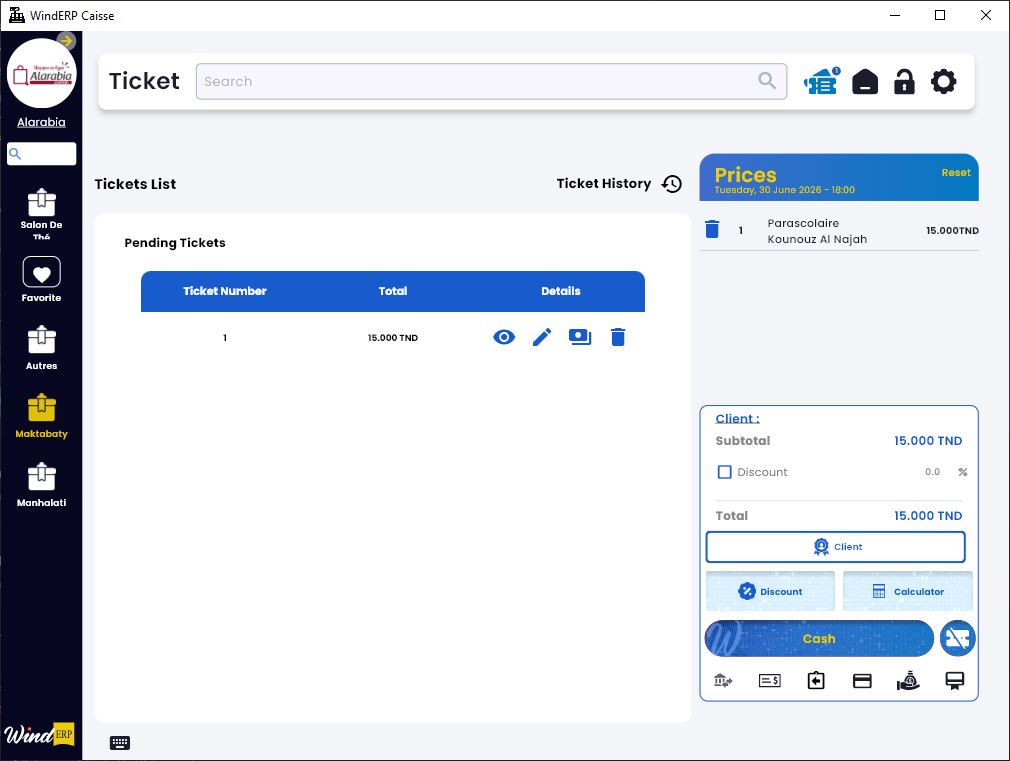Open Ticket History text link
Image resolution: width=1010 pixels, height=761 pixels.
604,184
